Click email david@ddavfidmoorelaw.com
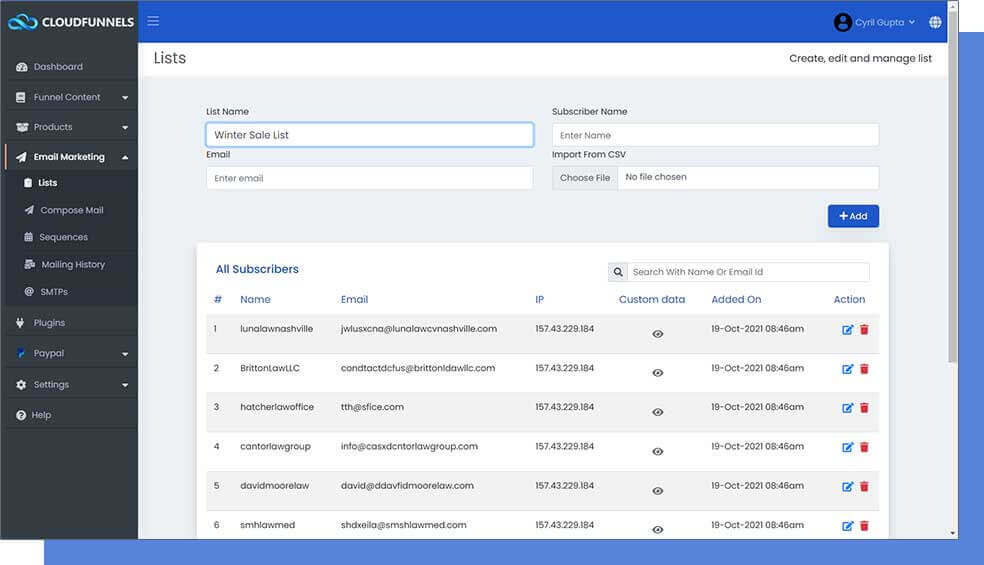984x565 pixels. coord(407,485)
